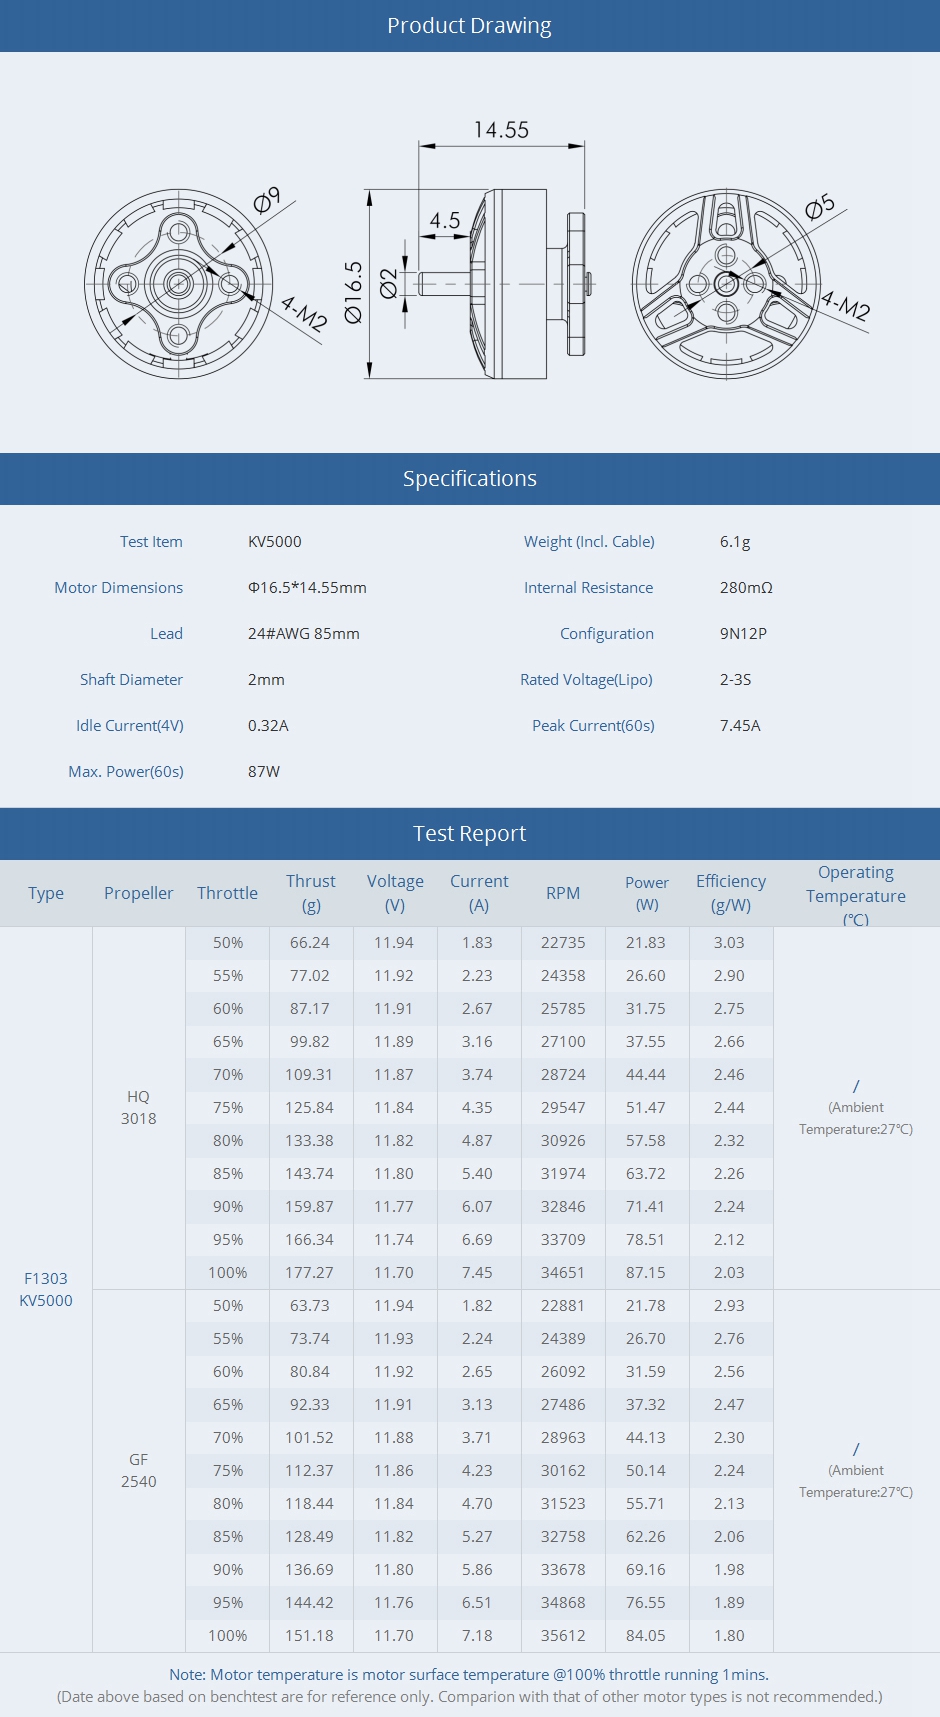Click the Thrust (g) column header

311,893
